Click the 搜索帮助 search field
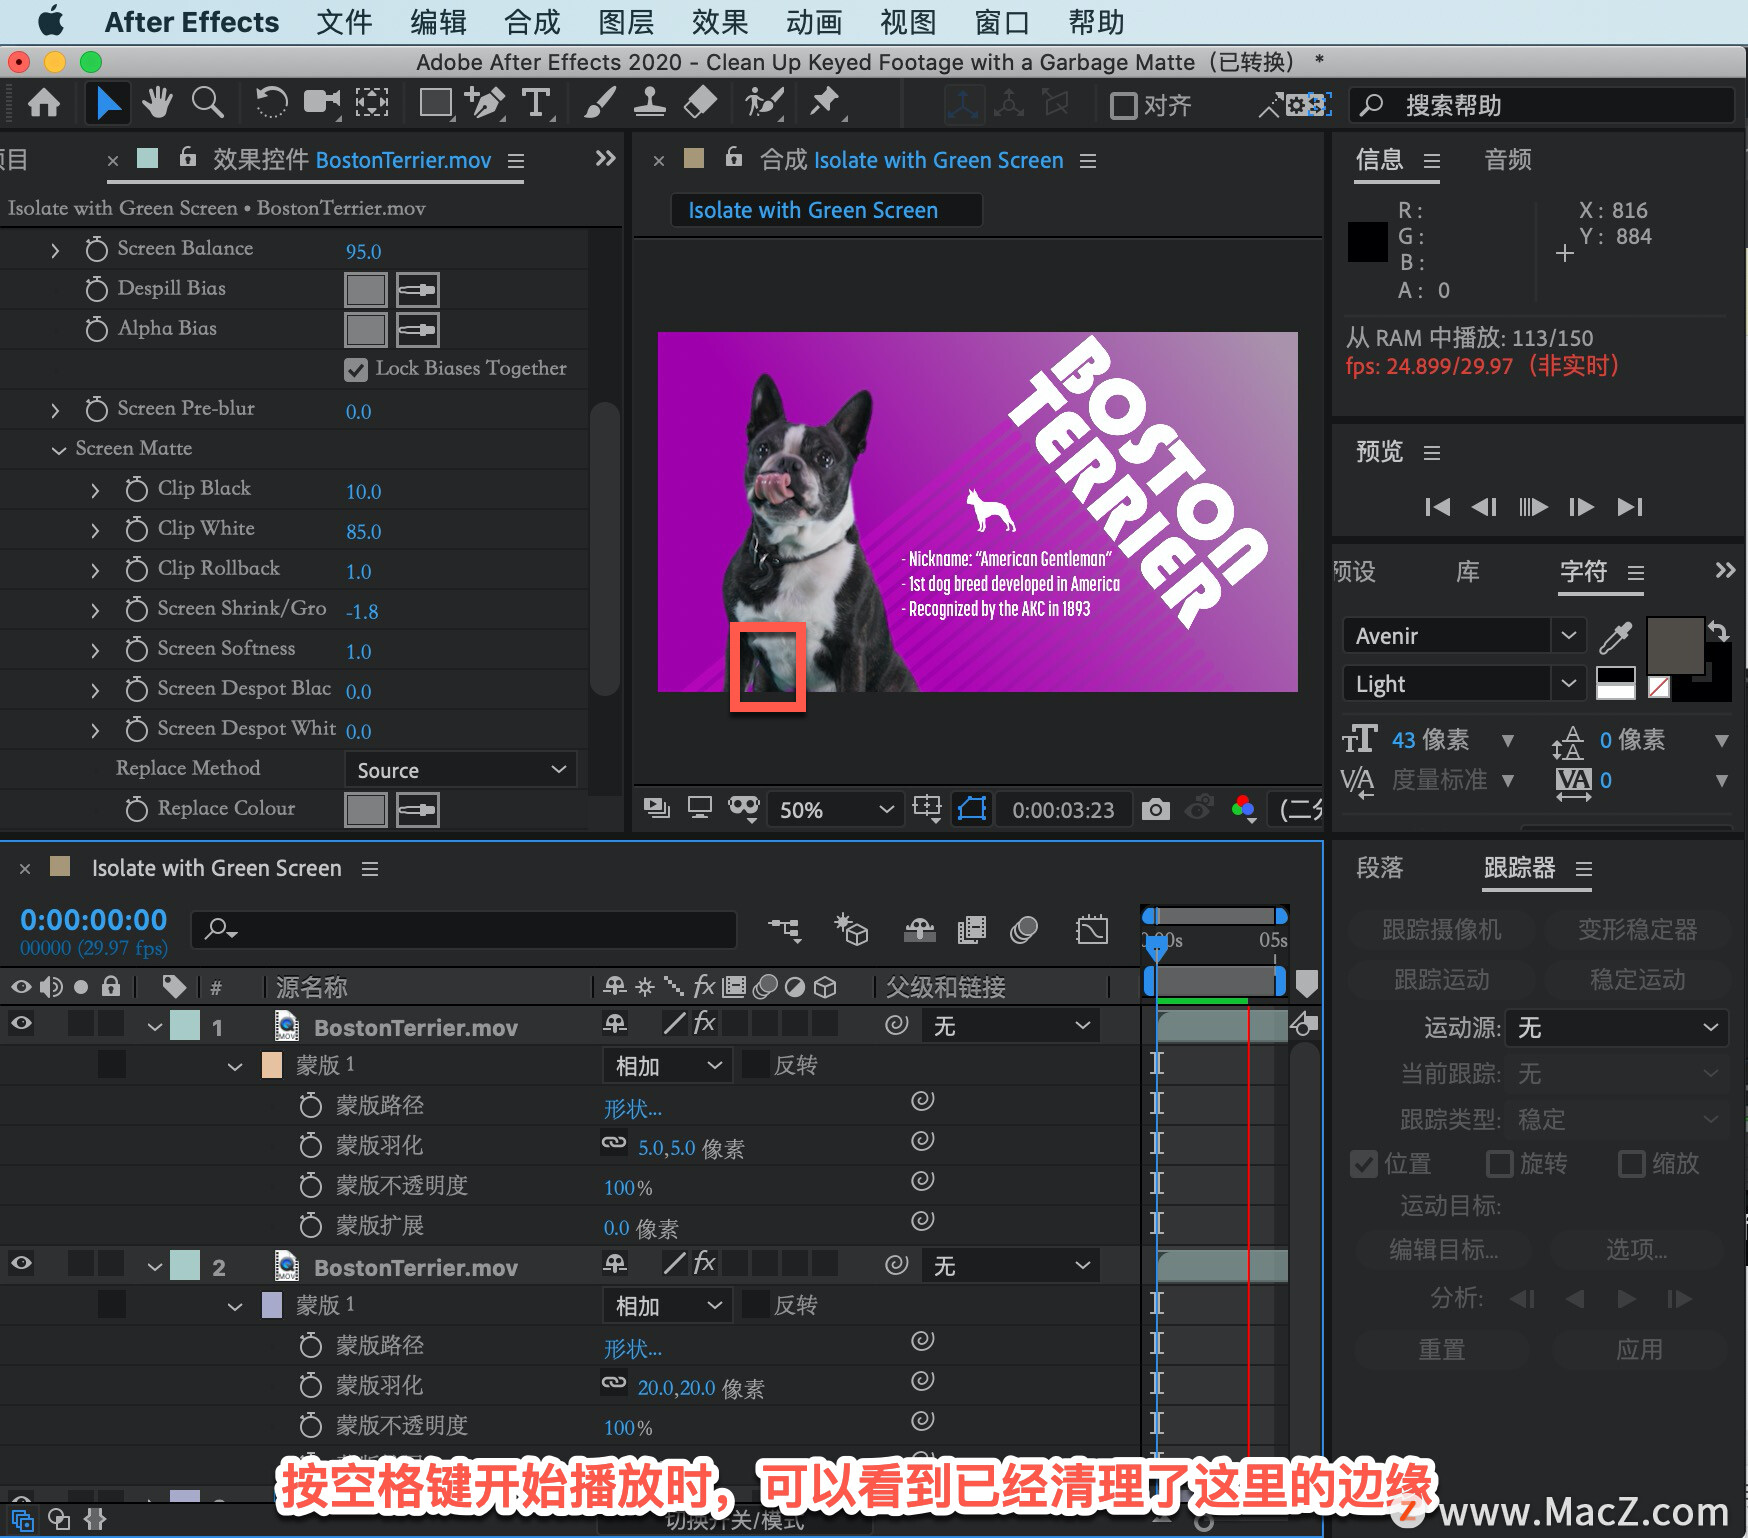The width and height of the screenshot is (1748, 1538). [x=1543, y=105]
